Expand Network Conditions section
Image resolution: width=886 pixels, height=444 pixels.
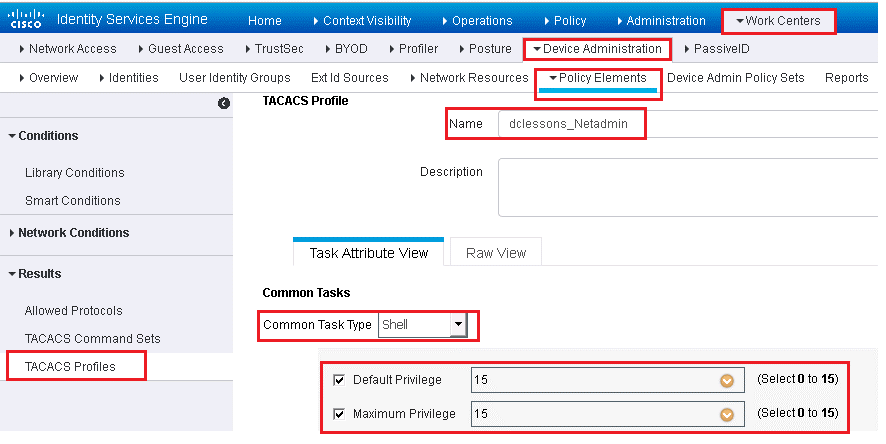click(x=69, y=233)
